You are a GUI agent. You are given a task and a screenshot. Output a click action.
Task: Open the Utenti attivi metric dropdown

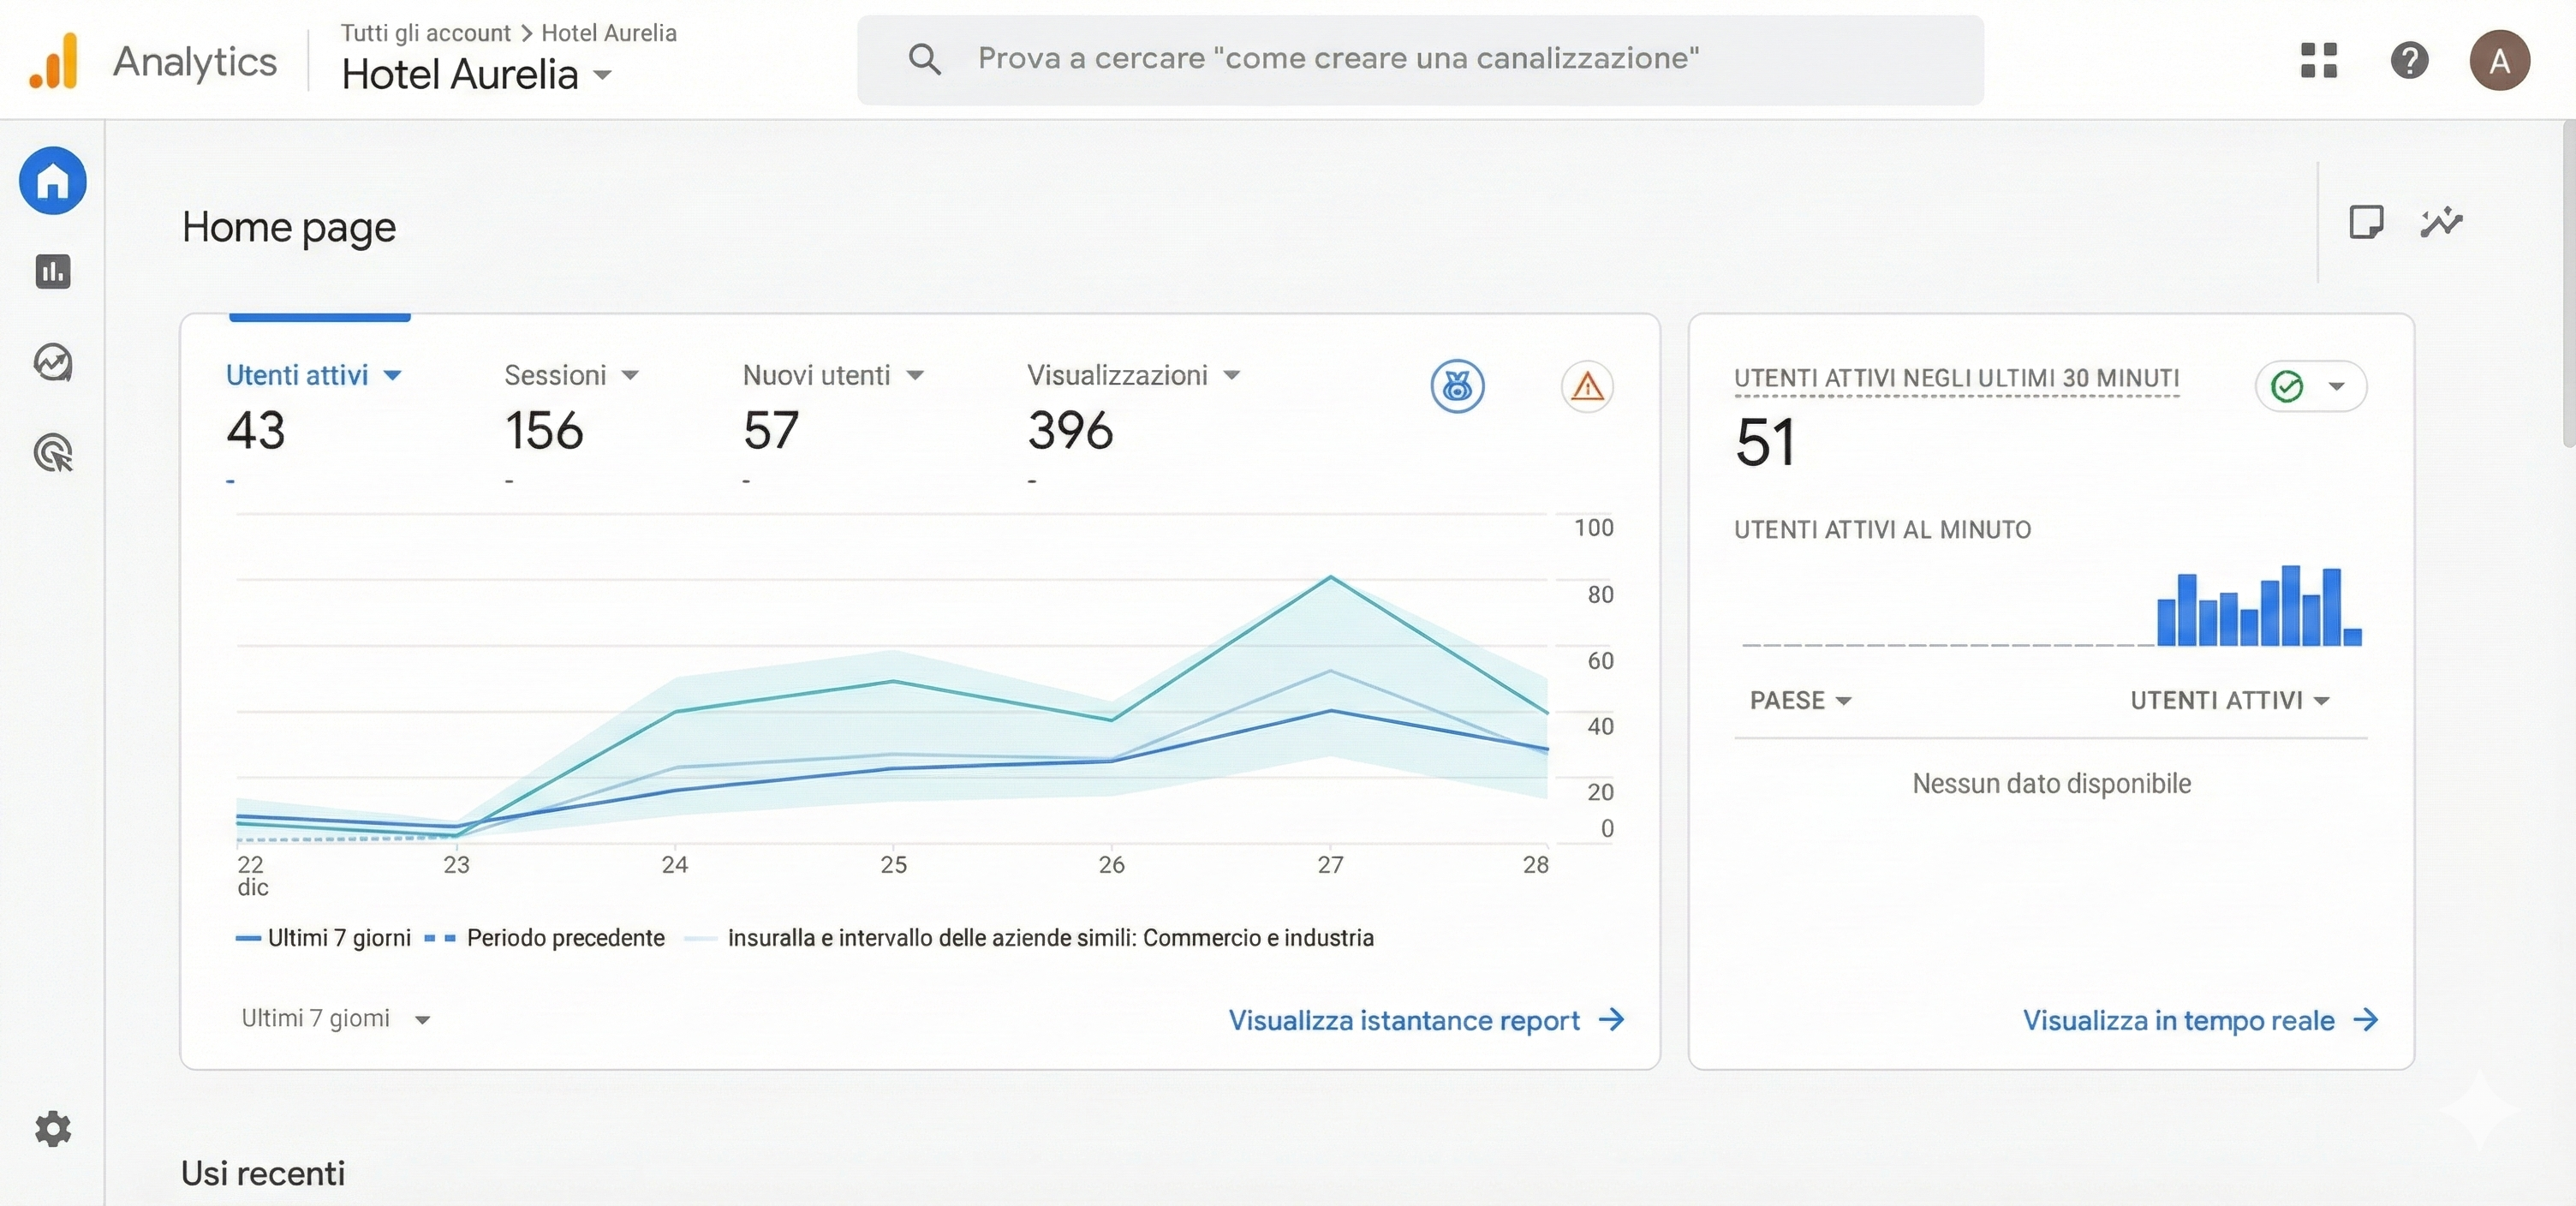(x=394, y=375)
